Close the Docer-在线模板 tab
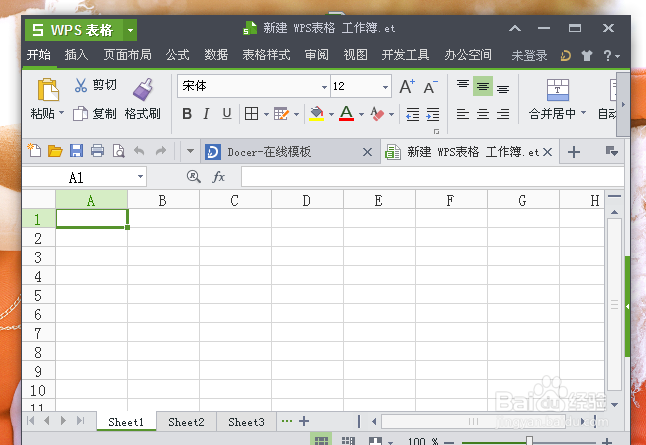The height and width of the screenshot is (445, 646). (x=367, y=152)
